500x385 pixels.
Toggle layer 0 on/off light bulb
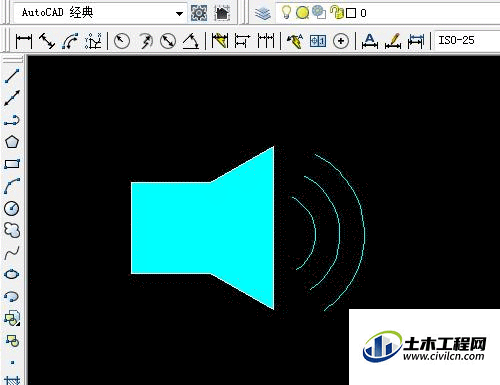[x=286, y=13]
